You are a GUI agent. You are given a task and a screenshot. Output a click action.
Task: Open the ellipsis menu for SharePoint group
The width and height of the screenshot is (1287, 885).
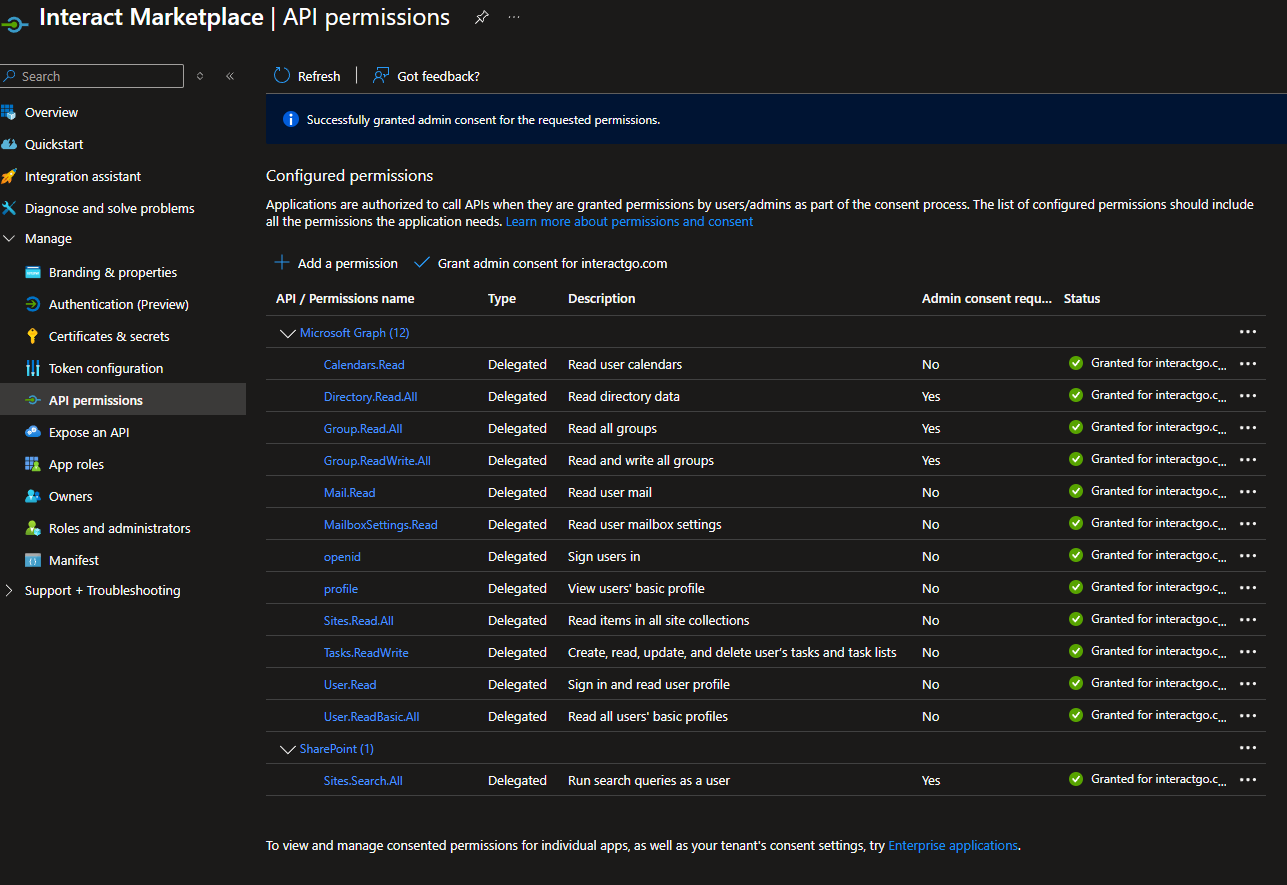coord(1248,748)
